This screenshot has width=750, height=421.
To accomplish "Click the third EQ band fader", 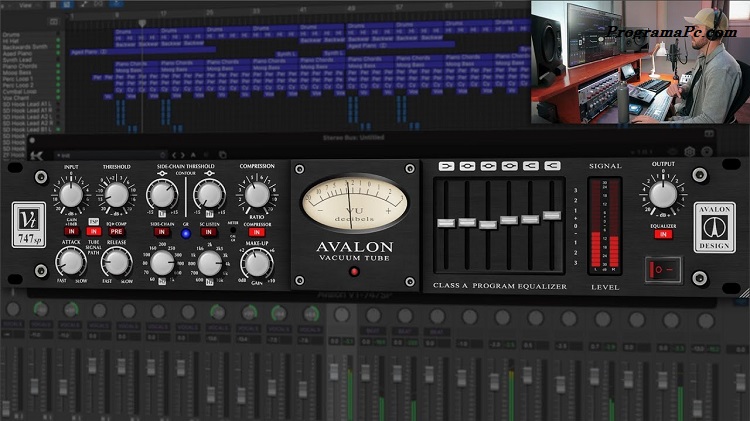I will click(488, 225).
